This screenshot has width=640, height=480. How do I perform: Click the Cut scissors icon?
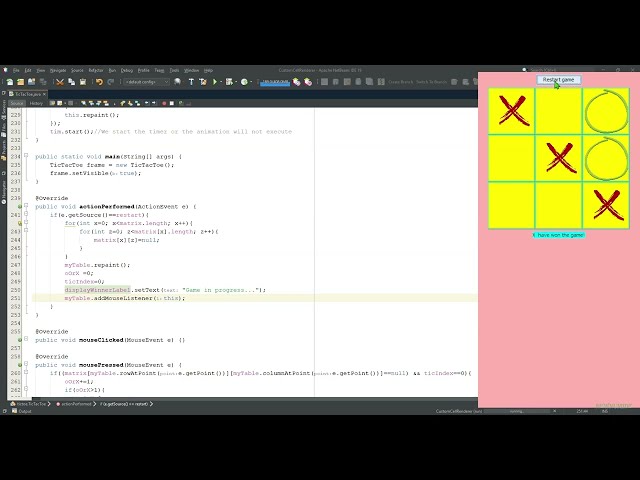[x=60, y=82]
